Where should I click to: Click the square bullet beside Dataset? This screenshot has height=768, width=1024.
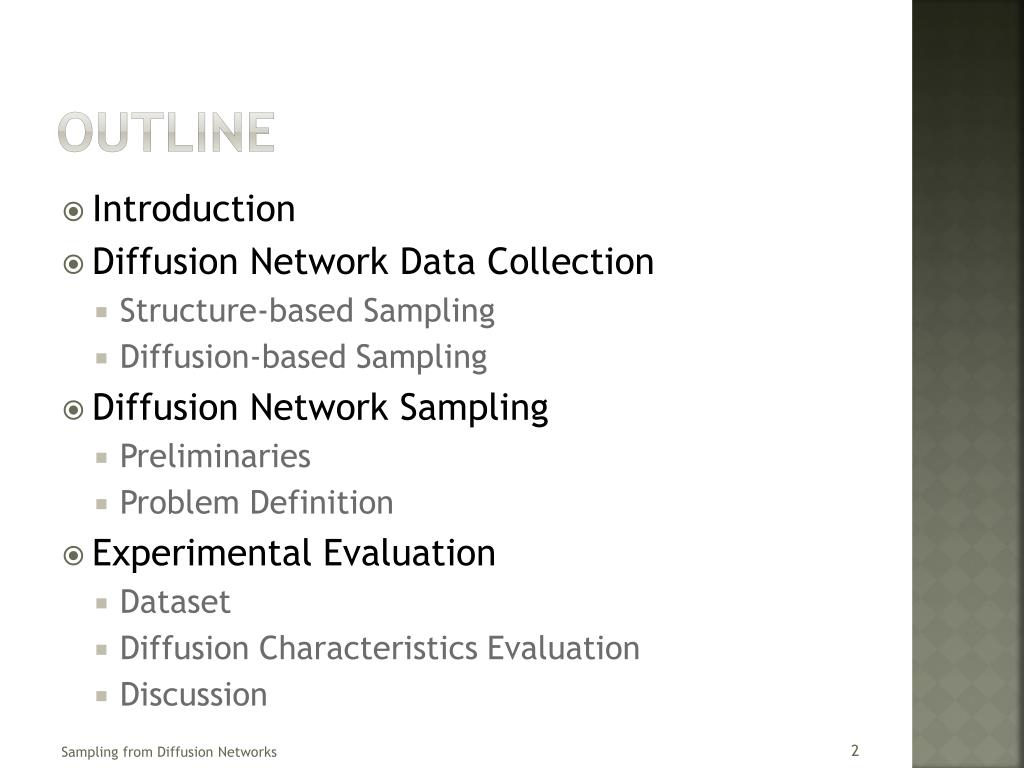(x=101, y=603)
